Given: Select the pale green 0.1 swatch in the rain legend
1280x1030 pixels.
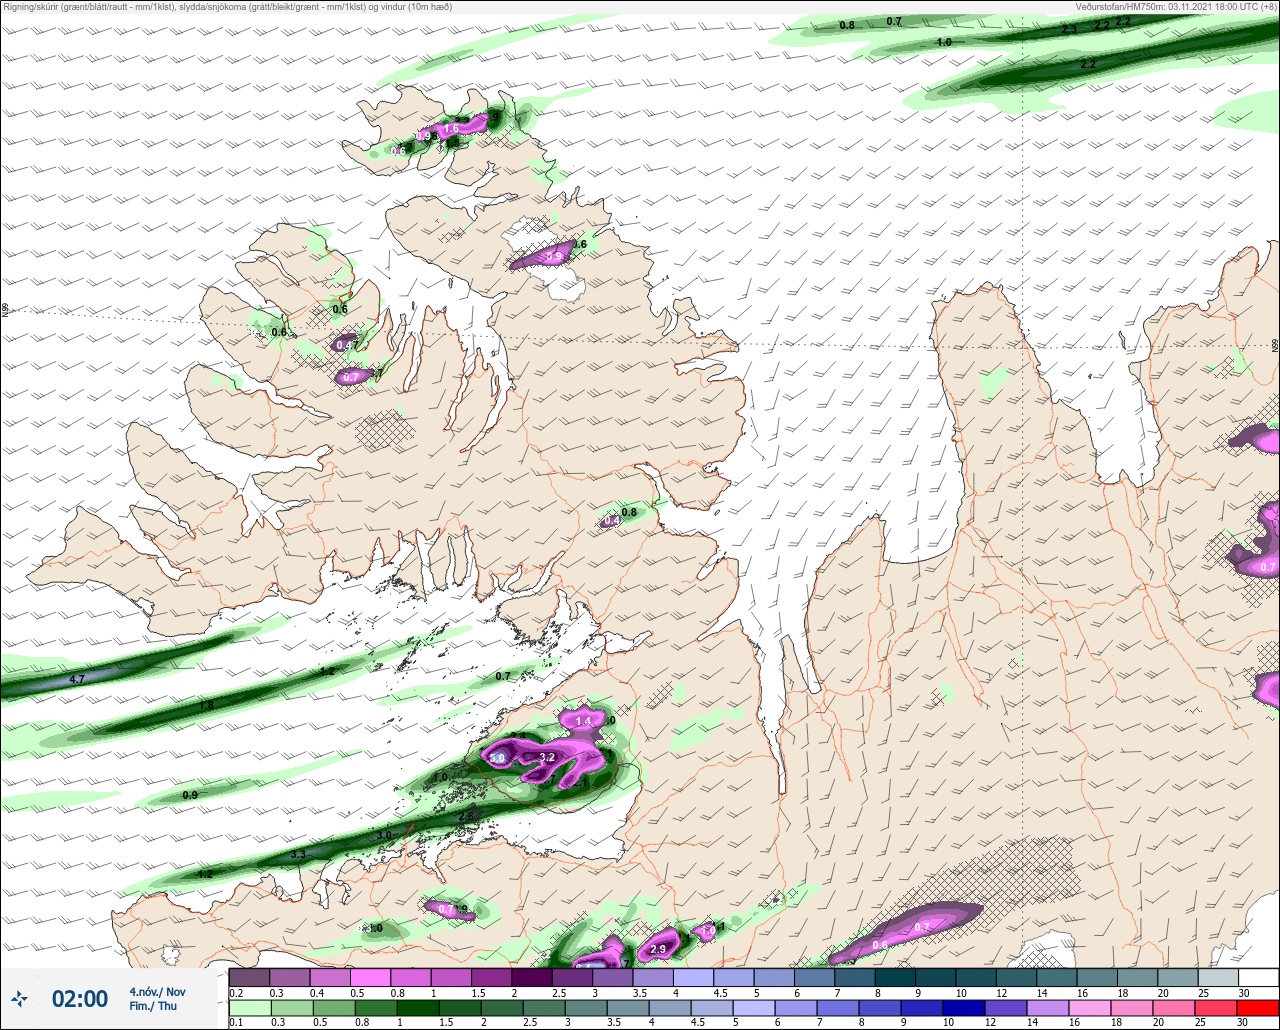Looking at the screenshot, I should (x=249, y=1008).
